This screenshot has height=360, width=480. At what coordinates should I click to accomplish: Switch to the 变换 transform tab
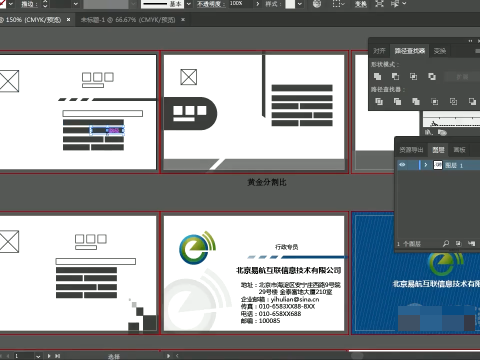(x=440, y=51)
